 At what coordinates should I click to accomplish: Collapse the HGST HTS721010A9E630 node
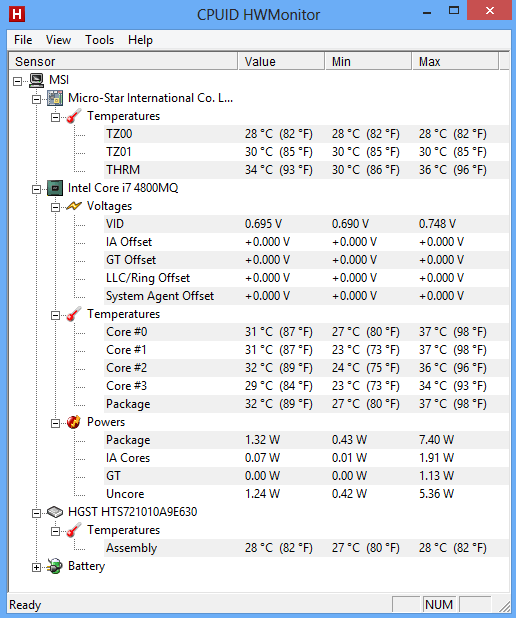[x=36, y=513]
